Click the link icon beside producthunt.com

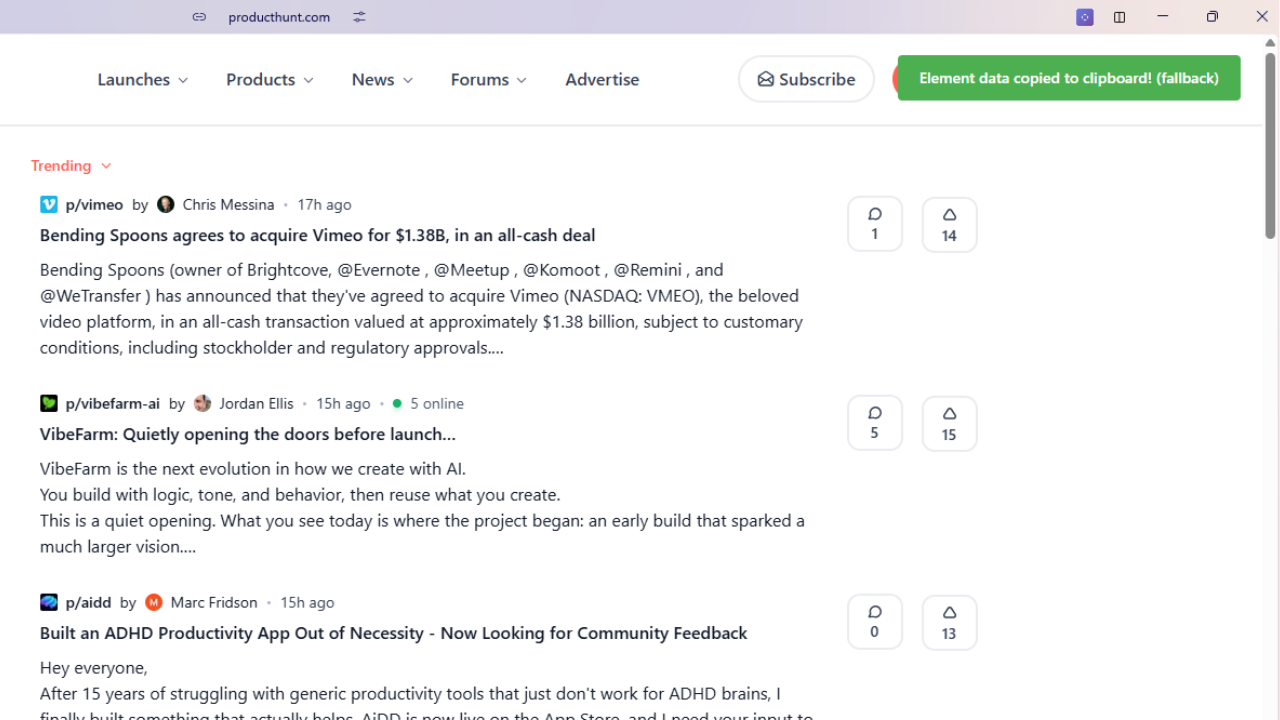click(200, 17)
